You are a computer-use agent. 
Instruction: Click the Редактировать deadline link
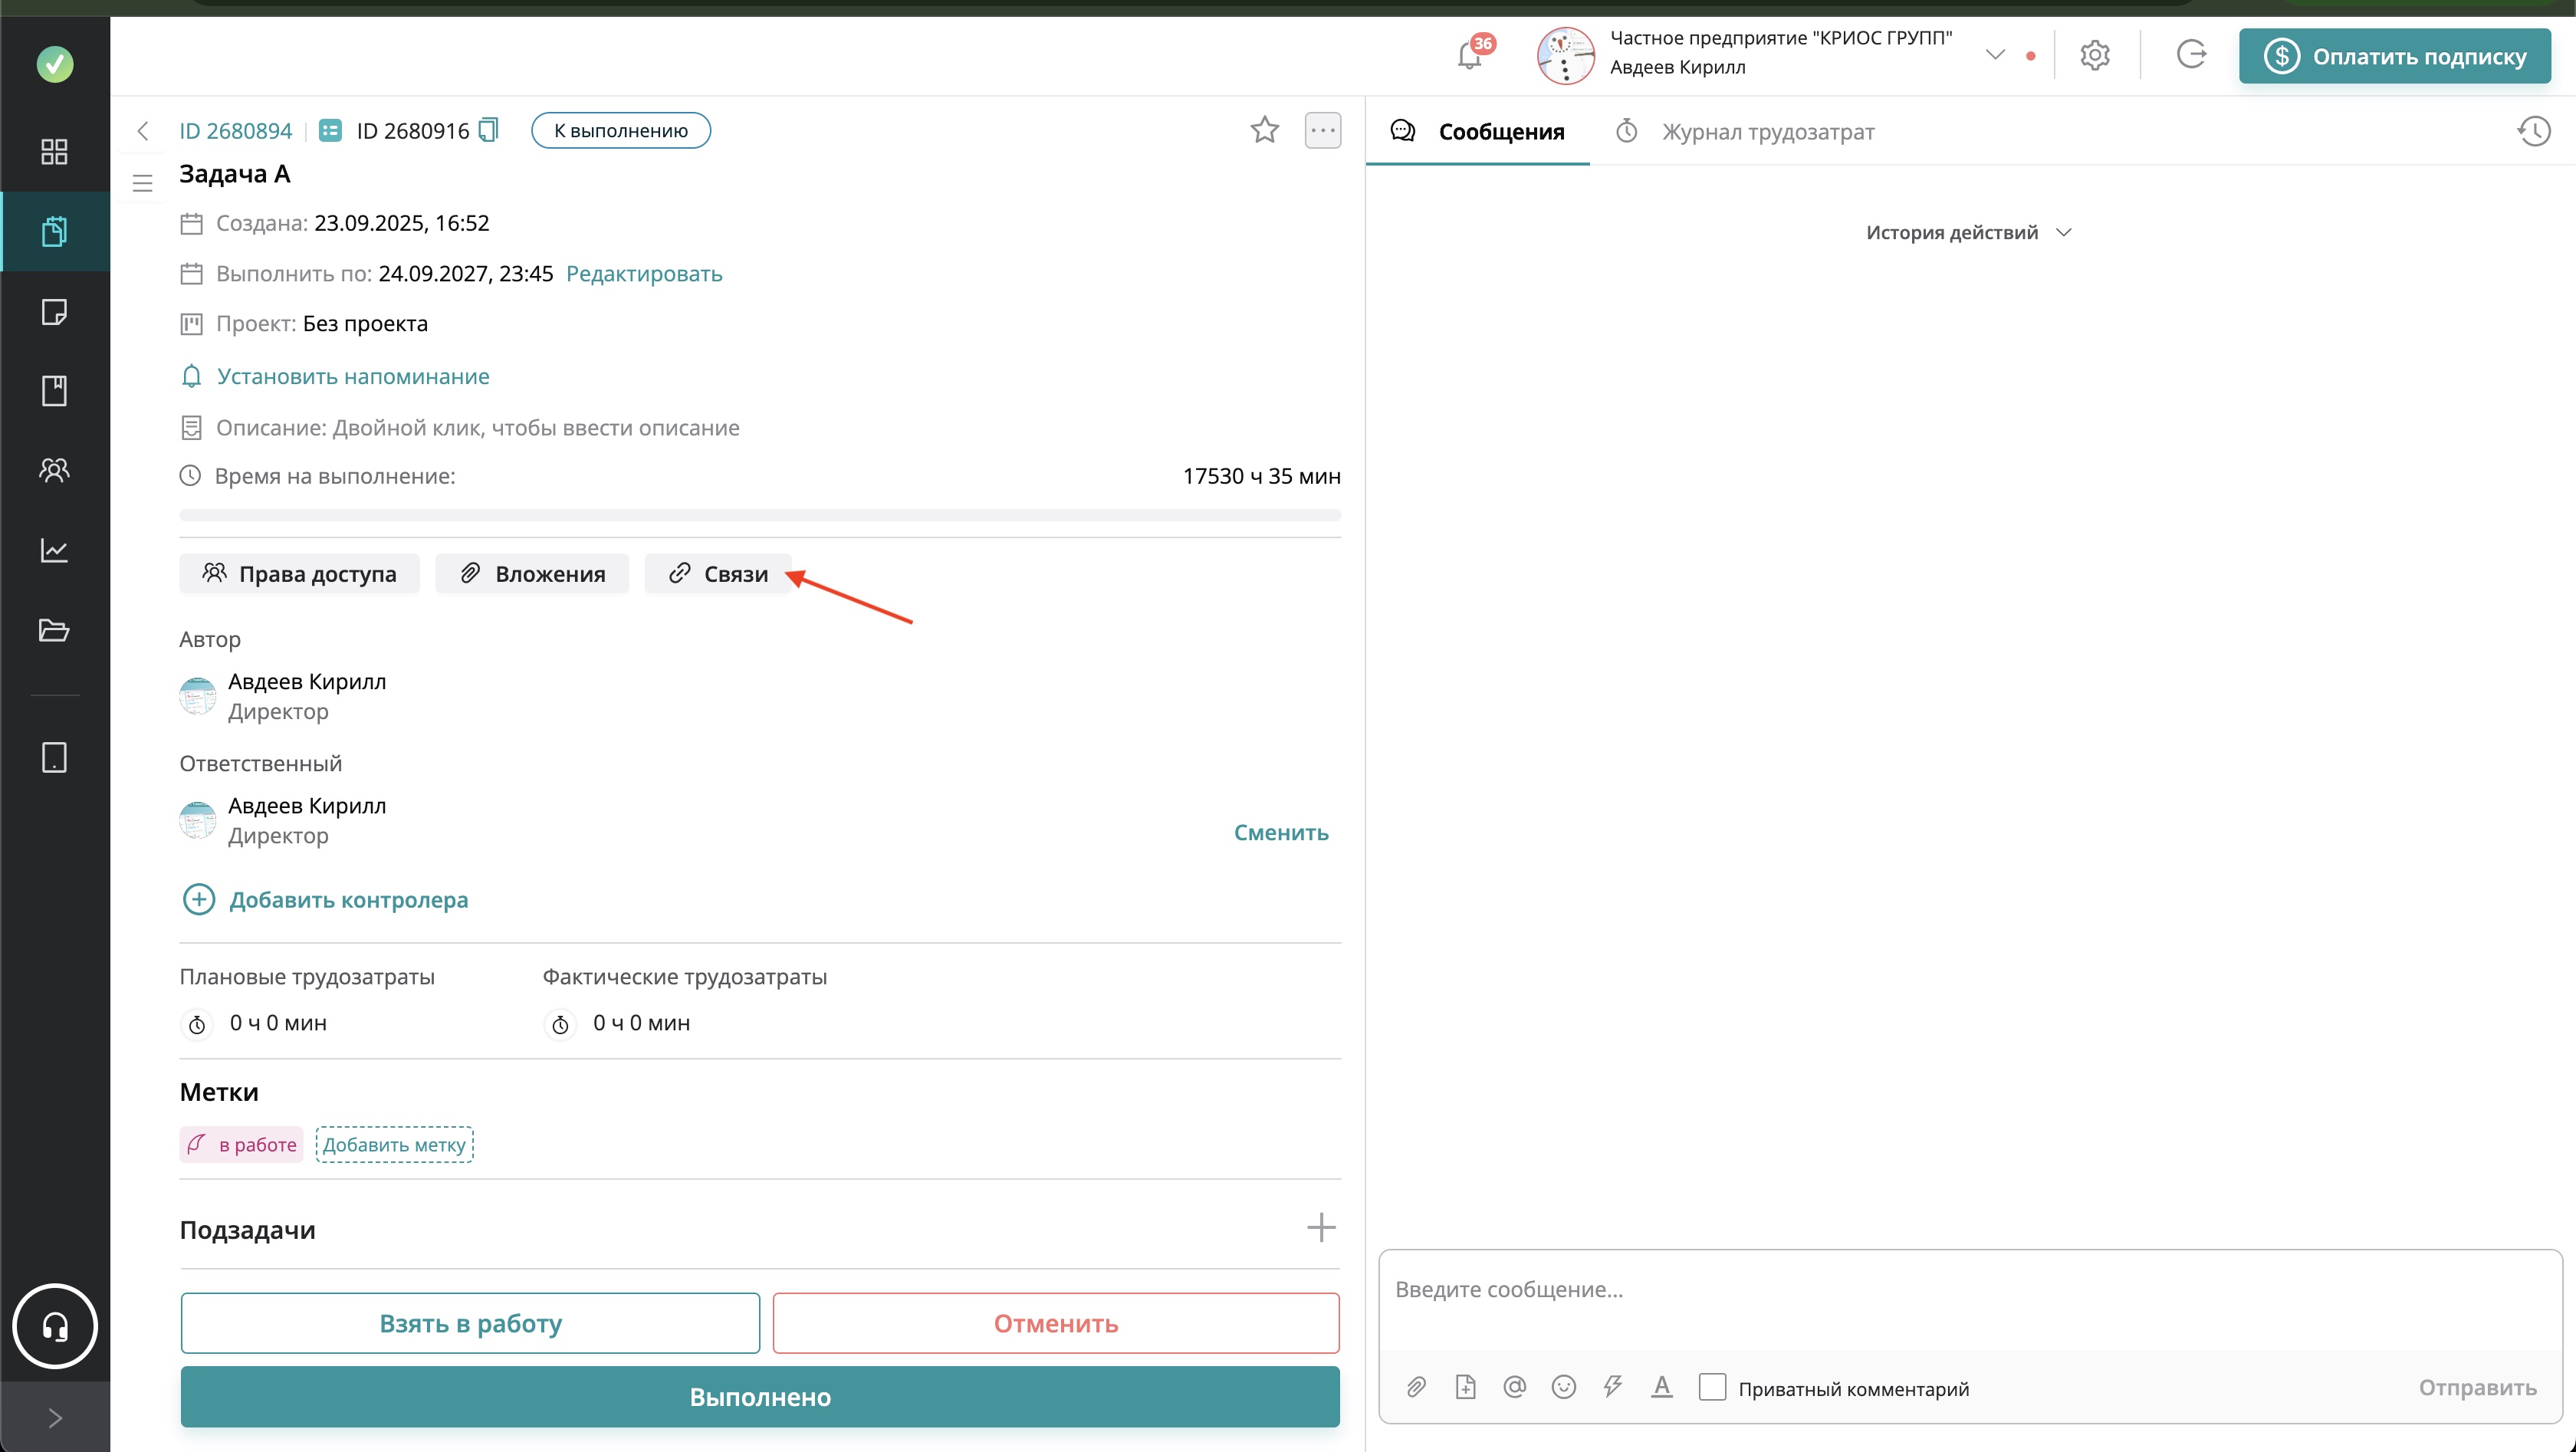[644, 274]
